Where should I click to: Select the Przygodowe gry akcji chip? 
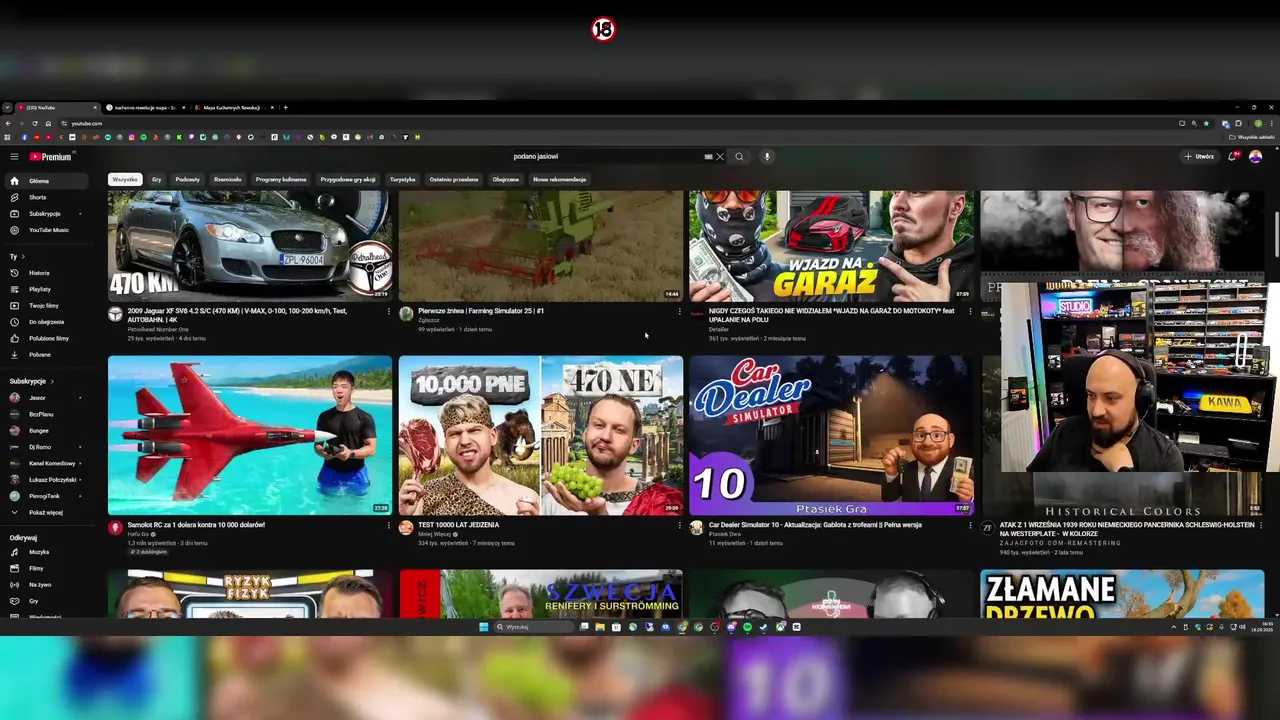pyautogui.click(x=348, y=179)
